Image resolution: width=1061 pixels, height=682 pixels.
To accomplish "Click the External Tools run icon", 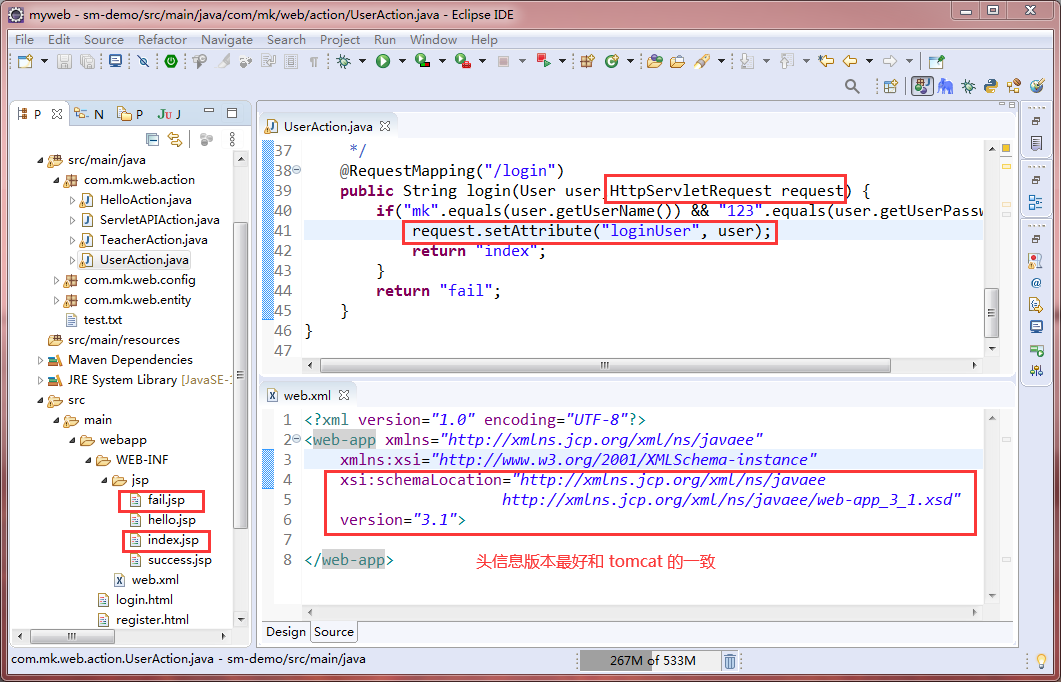I will (463, 62).
